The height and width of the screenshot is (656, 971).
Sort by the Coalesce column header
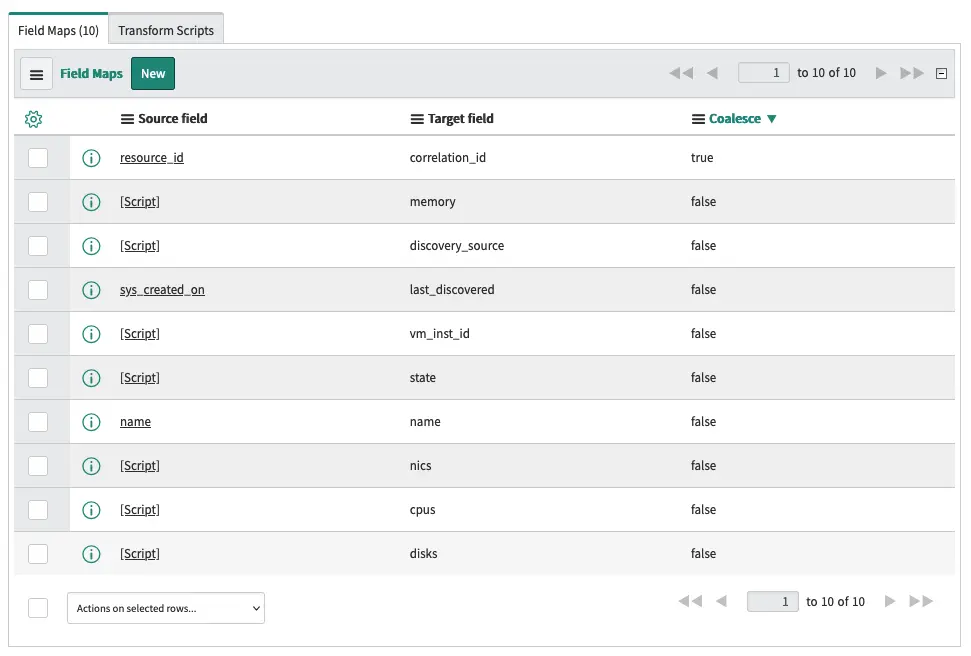(735, 119)
